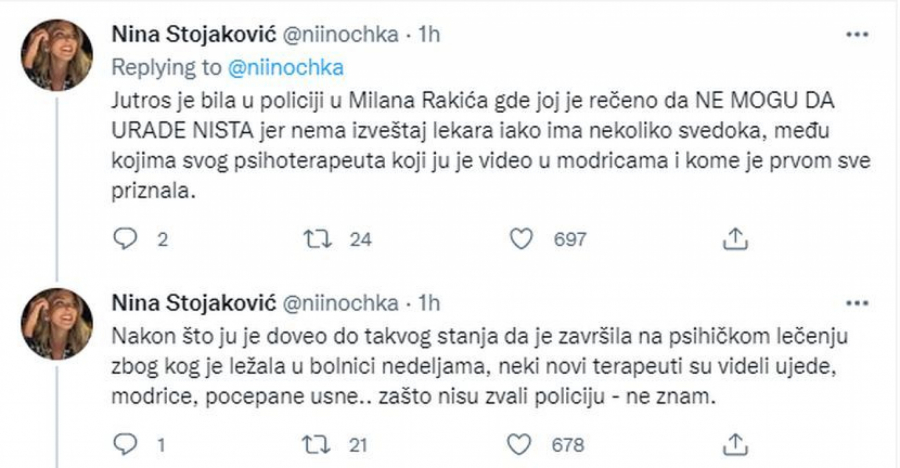Open more options menu on second tweet

857,303
